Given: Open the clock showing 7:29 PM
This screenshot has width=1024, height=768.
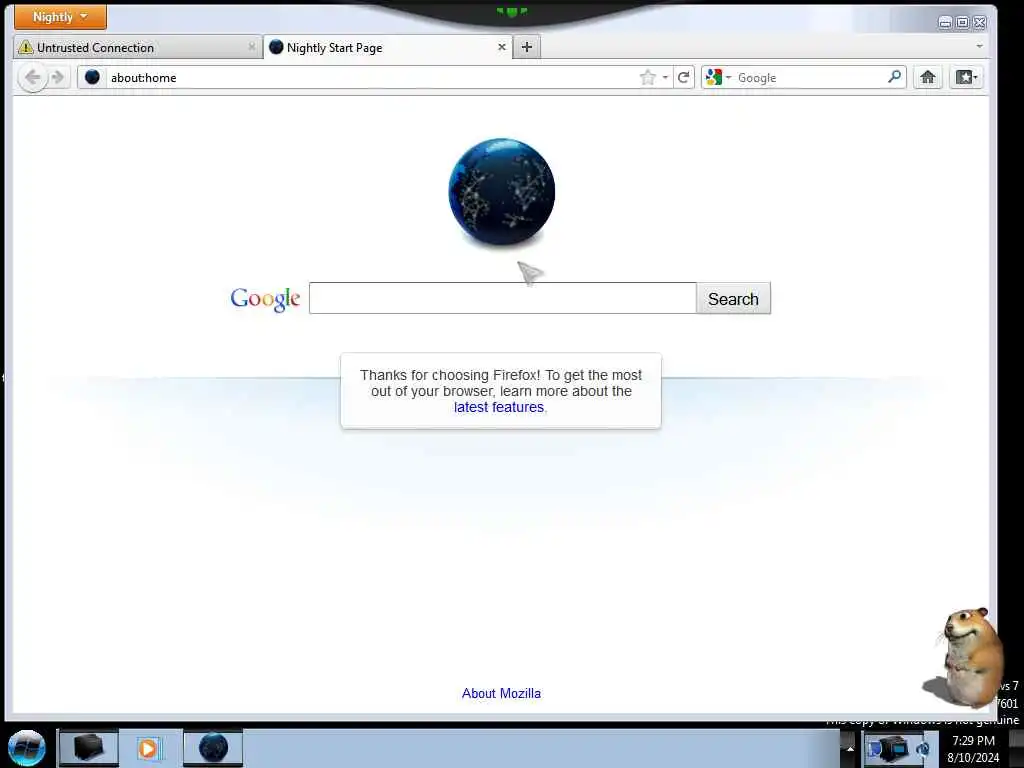Looking at the screenshot, I should click(973, 749).
